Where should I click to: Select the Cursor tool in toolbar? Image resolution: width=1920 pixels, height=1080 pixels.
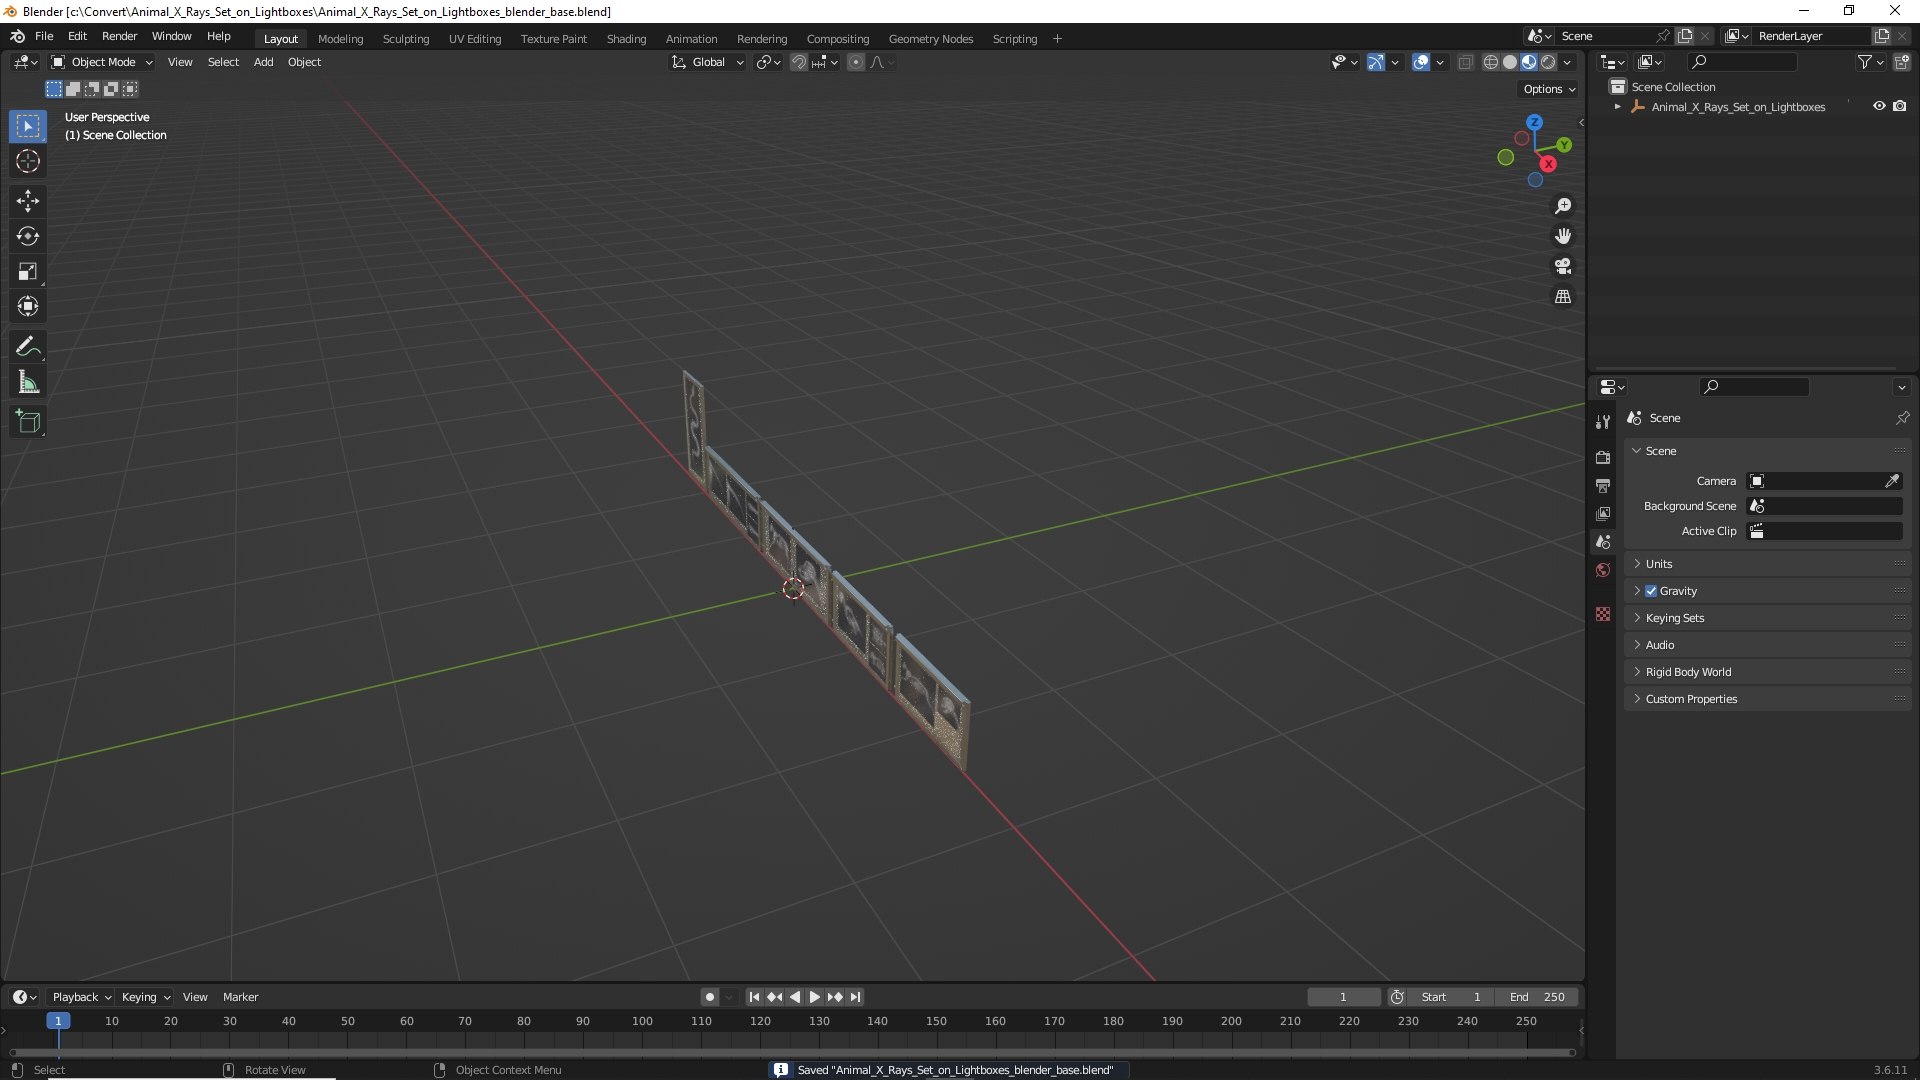click(28, 161)
